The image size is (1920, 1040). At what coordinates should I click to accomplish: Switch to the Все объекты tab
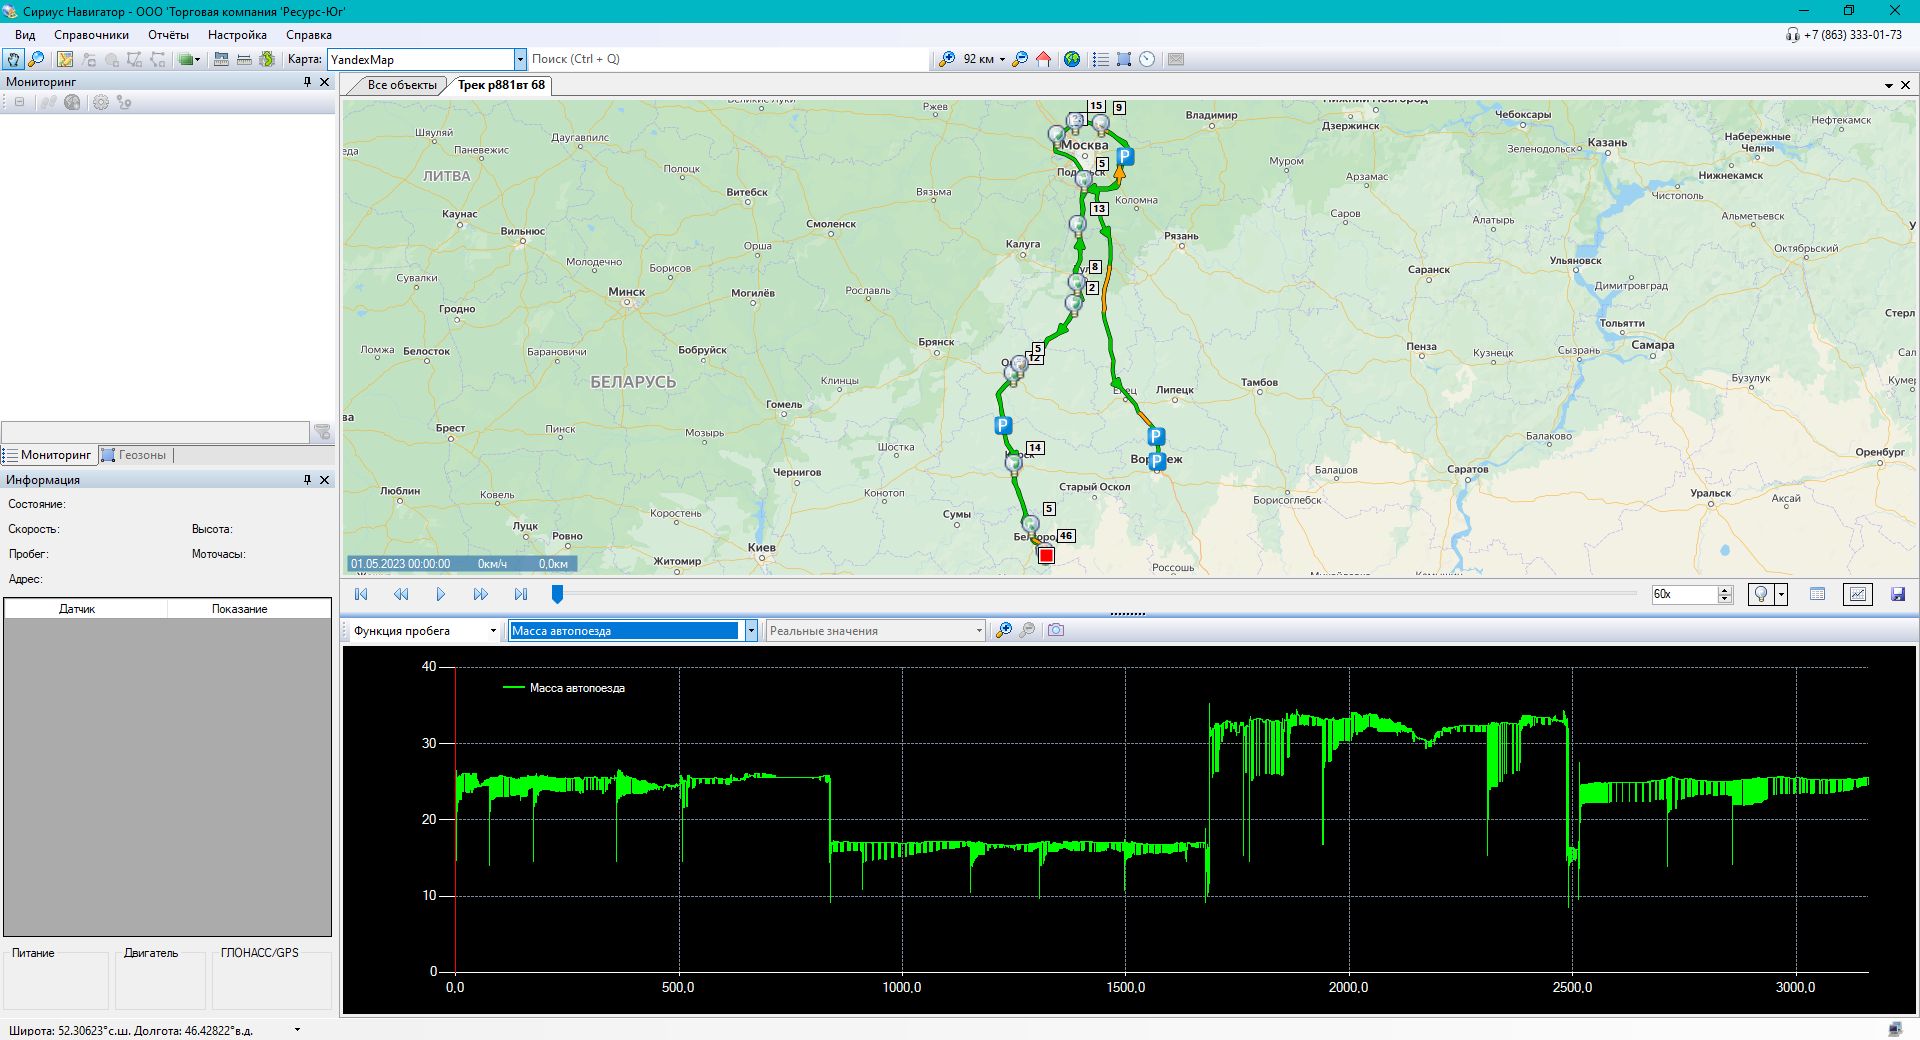pyautogui.click(x=401, y=85)
